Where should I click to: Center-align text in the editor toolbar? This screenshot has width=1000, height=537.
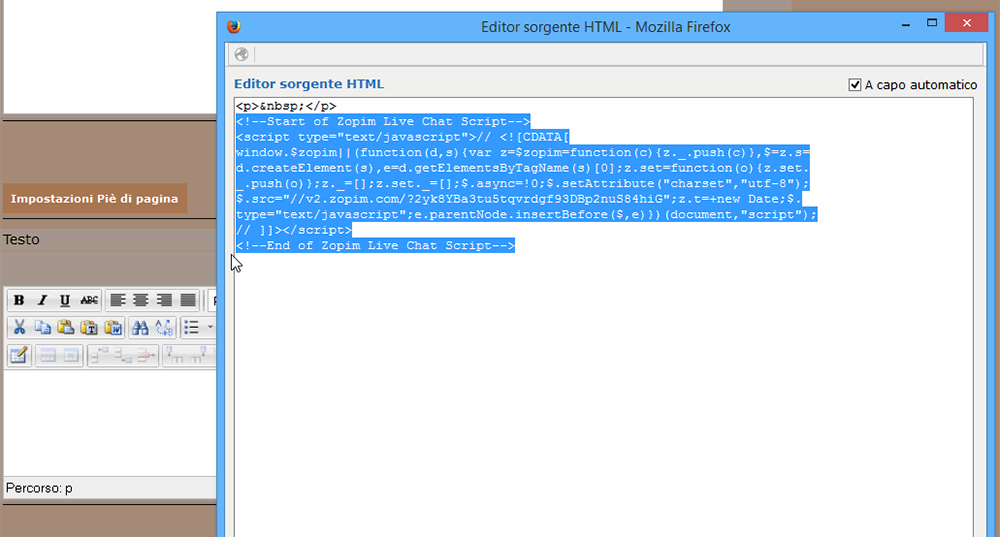141,300
